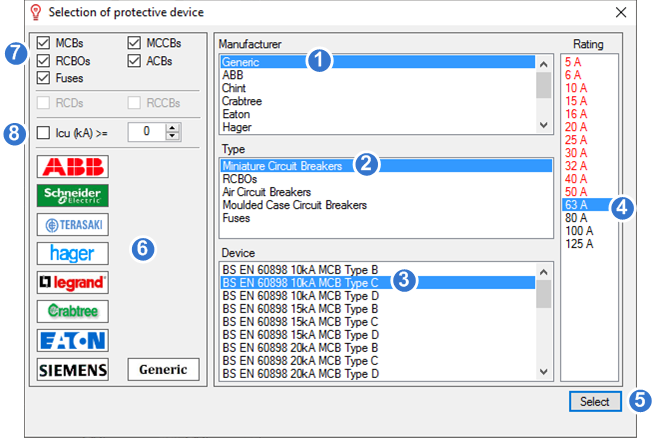Select BS EN 60898 20kA MCB Type B

click(378, 347)
